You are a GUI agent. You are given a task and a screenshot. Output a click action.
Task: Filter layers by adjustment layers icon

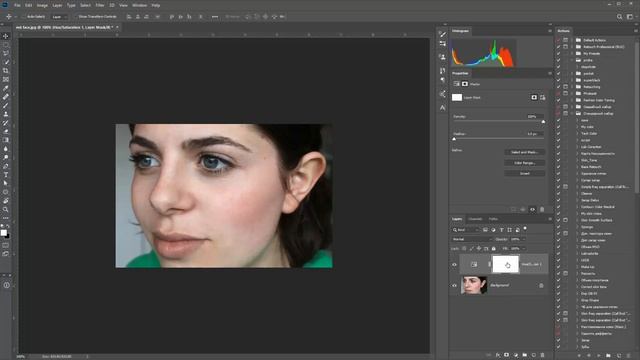[x=493, y=230]
